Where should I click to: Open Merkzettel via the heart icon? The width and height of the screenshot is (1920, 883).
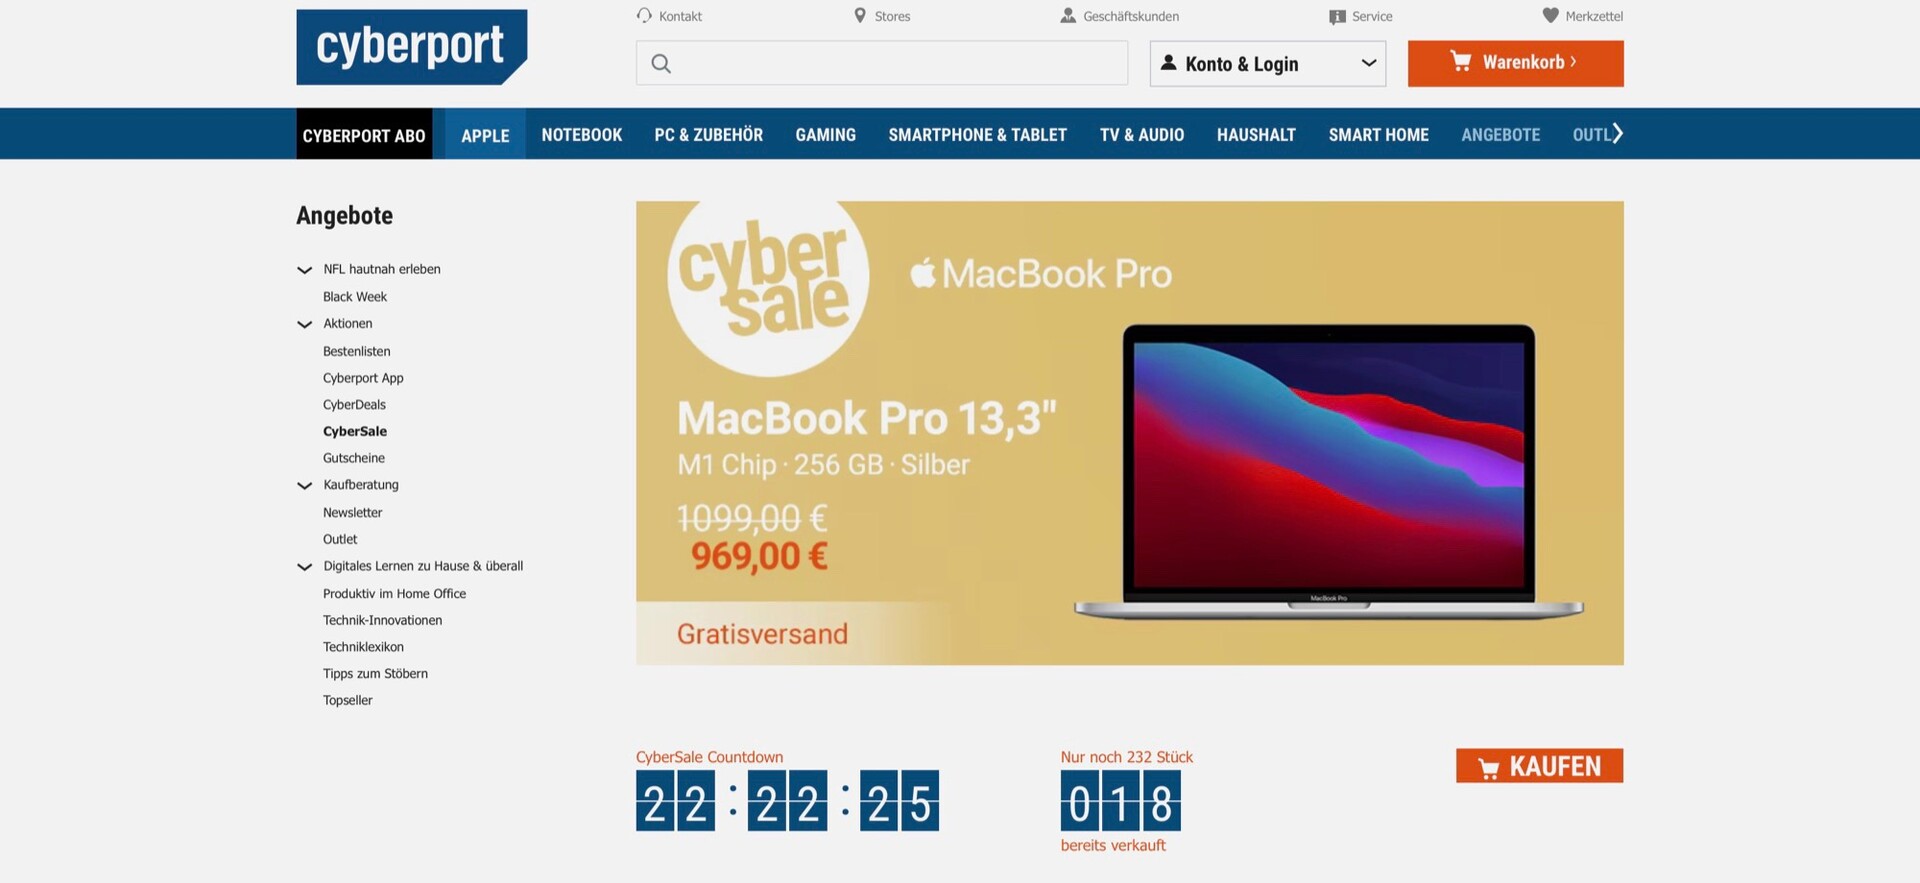[1551, 15]
